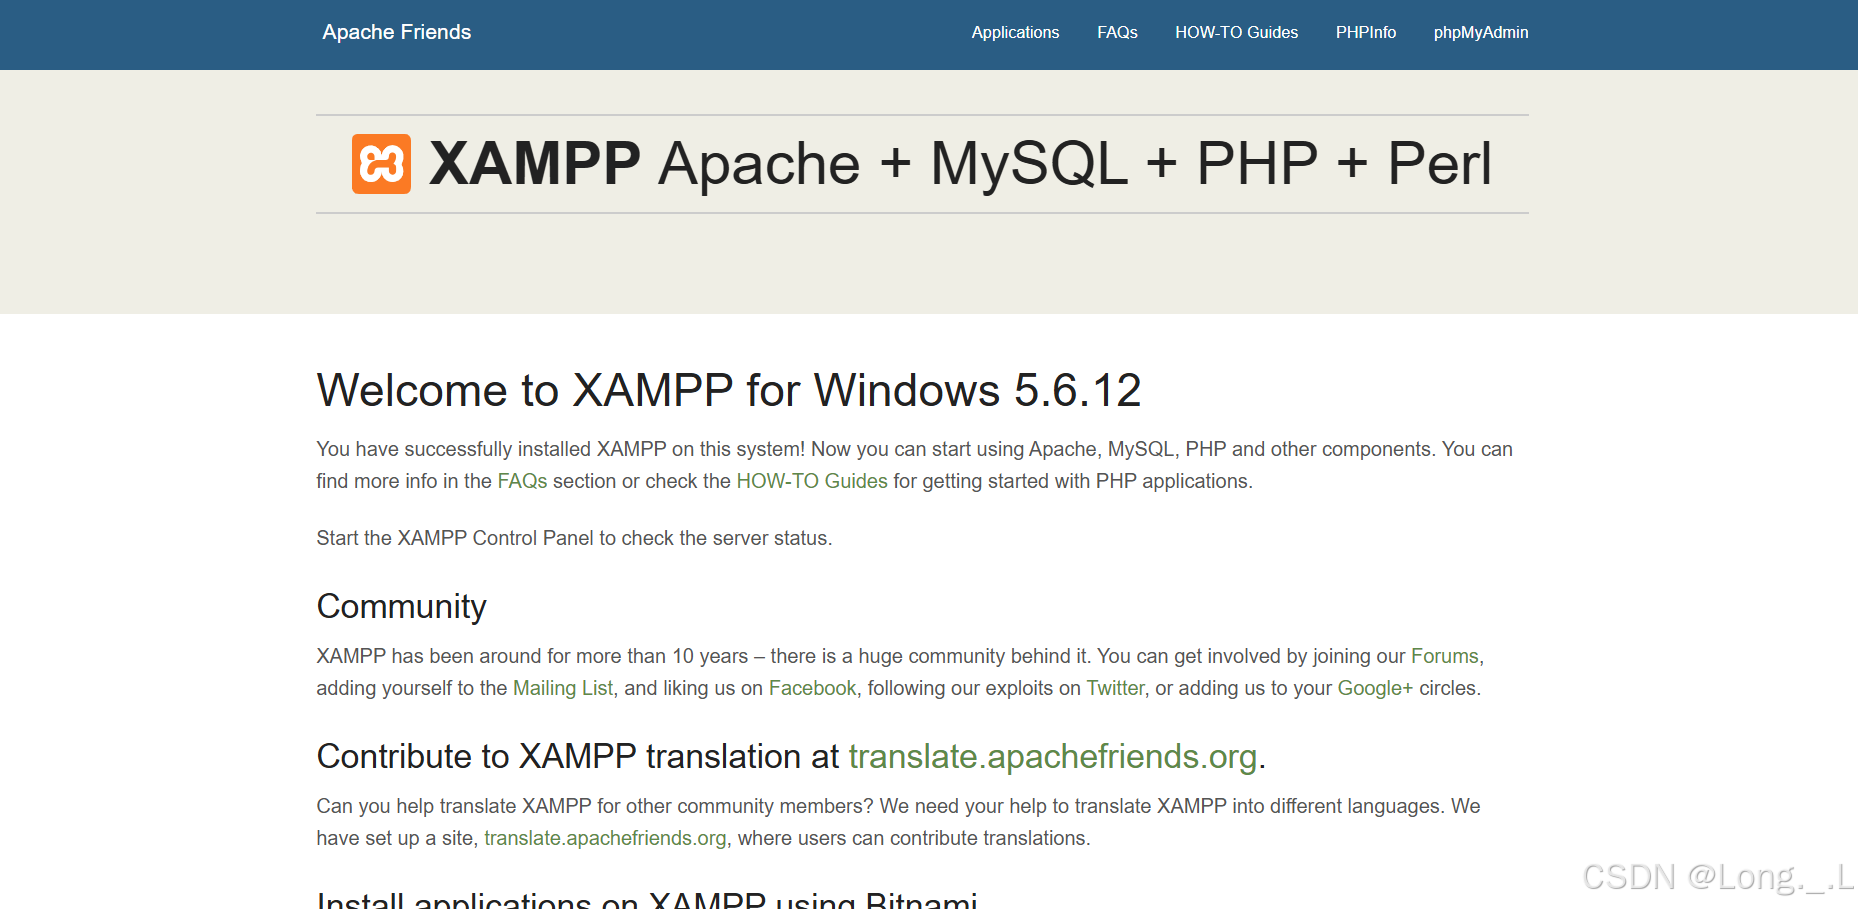
Task: Click the 'Welcome to XAMPP for Windows 5.6.12' heading
Action: pos(729,390)
